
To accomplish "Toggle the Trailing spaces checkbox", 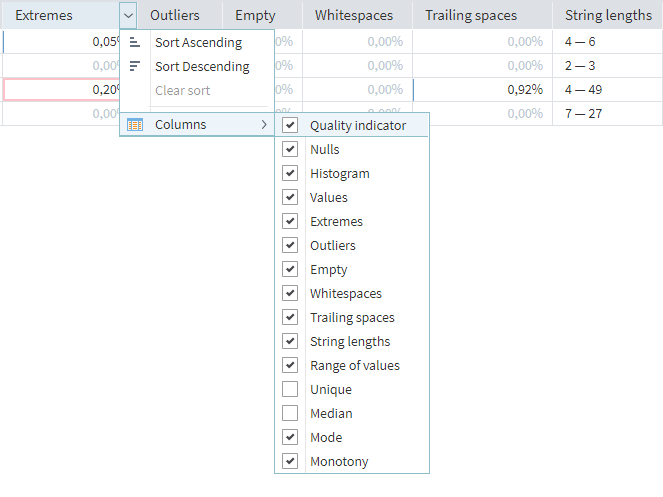I will (x=290, y=317).
